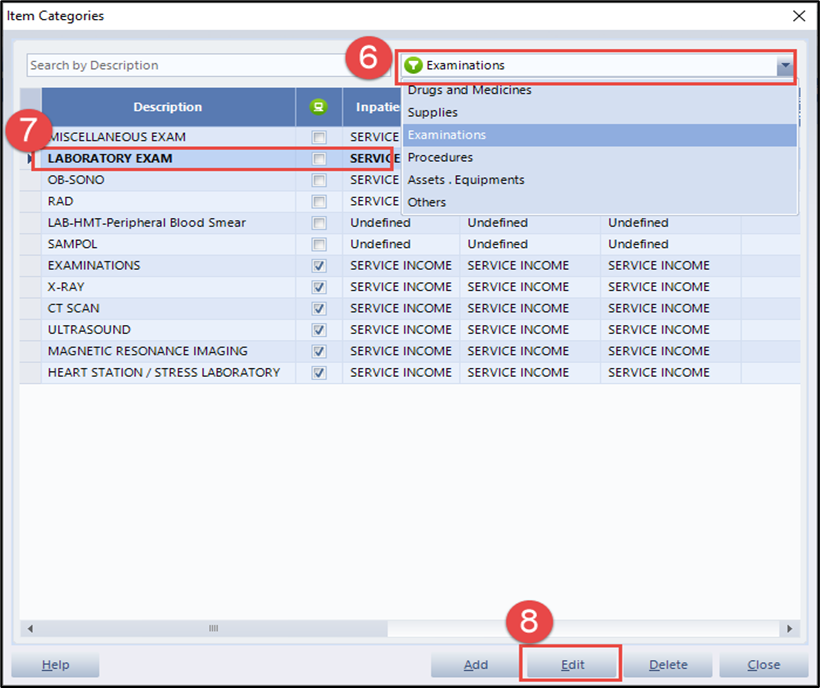The width and height of the screenshot is (820, 688).
Task: Enable checkbox for SAMPOL row
Action: pos(319,244)
